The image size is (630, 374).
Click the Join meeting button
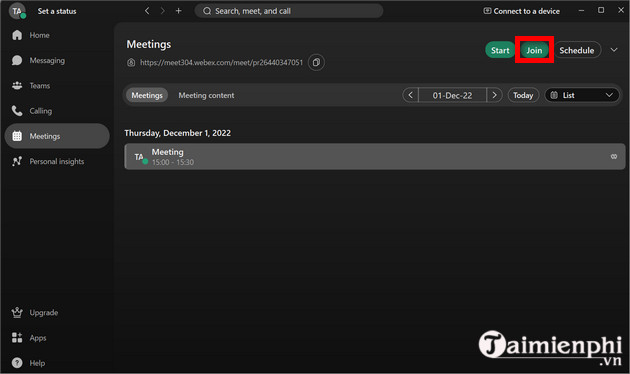pos(534,50)
